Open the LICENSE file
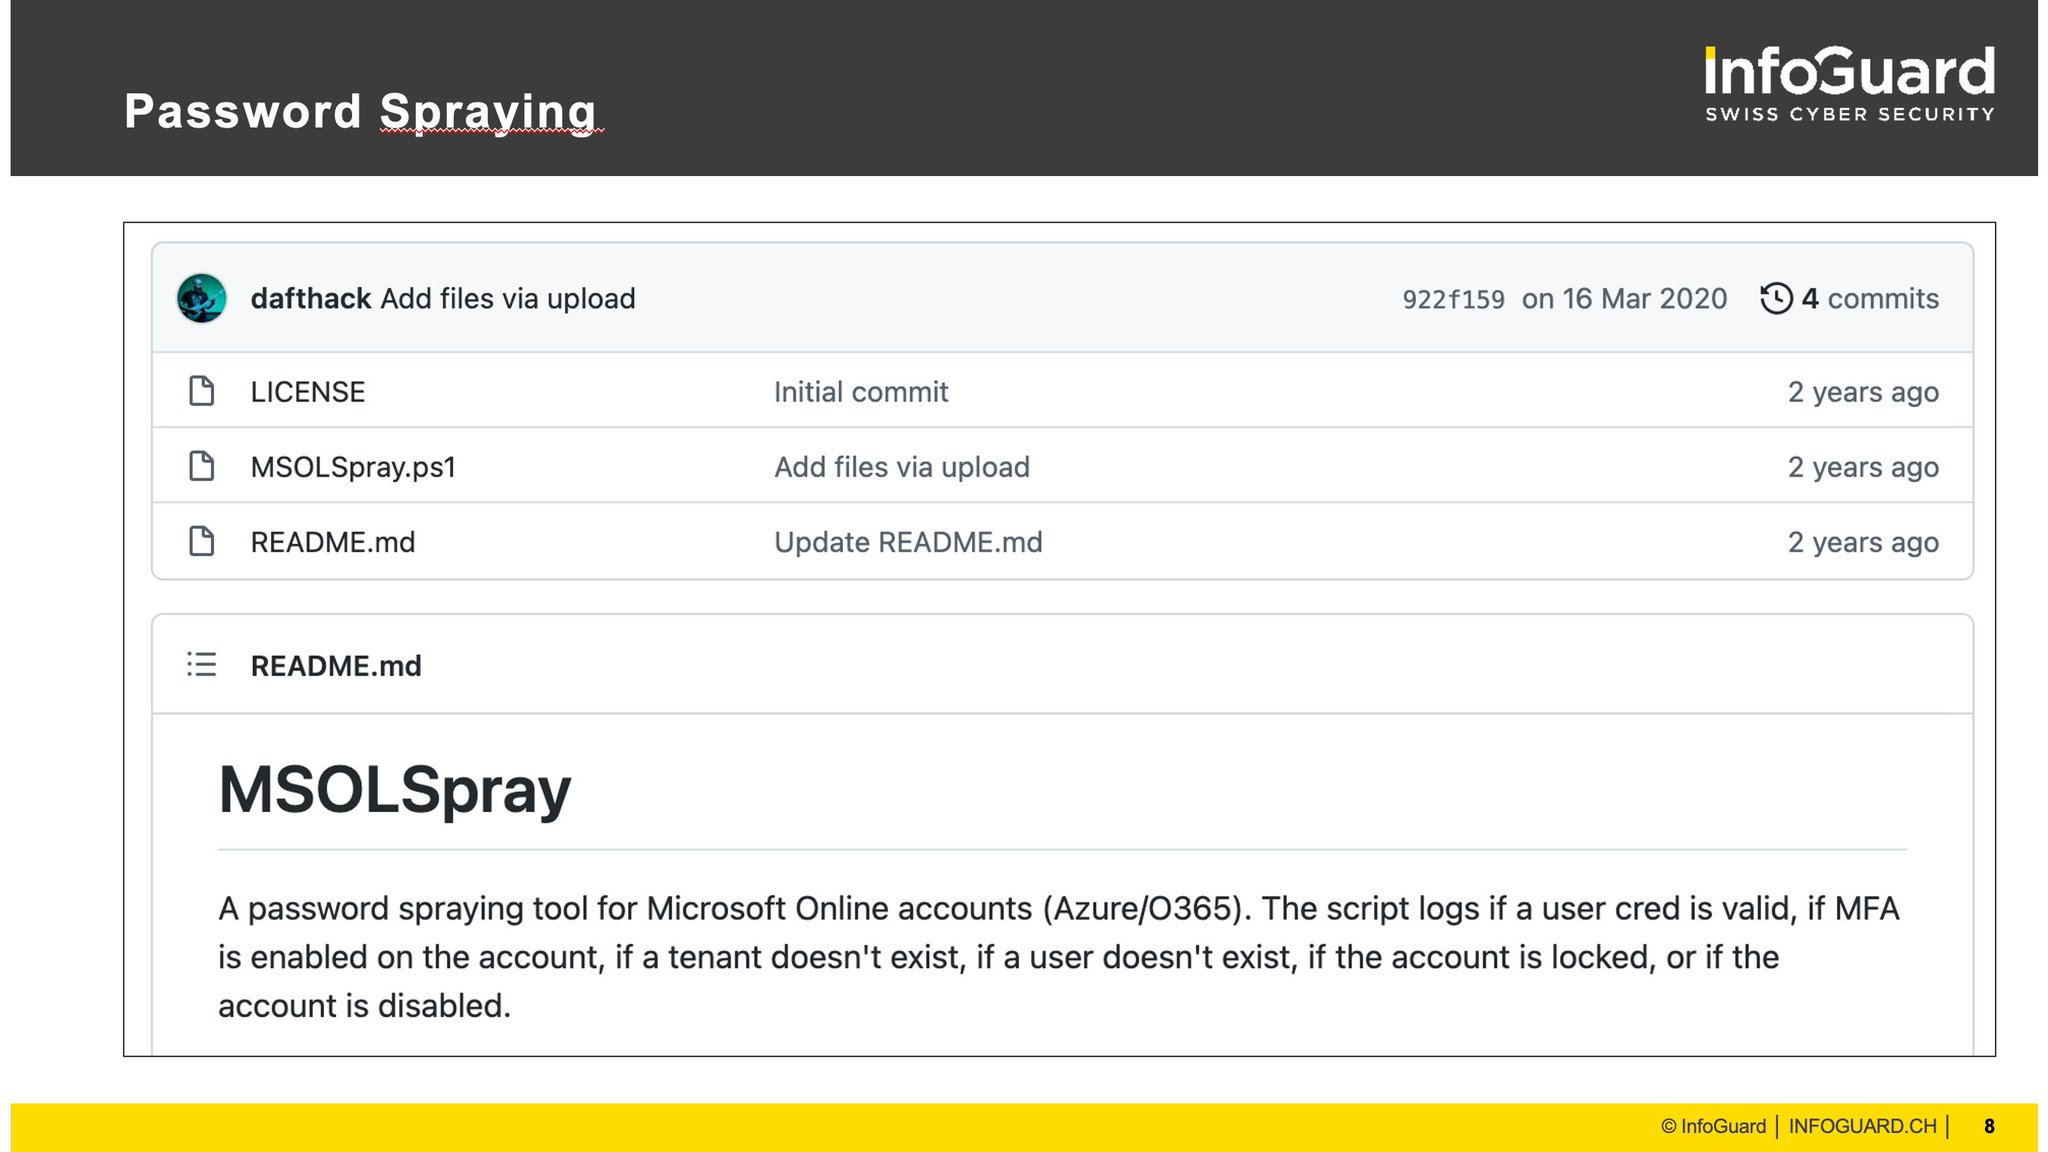 (307, 392)
